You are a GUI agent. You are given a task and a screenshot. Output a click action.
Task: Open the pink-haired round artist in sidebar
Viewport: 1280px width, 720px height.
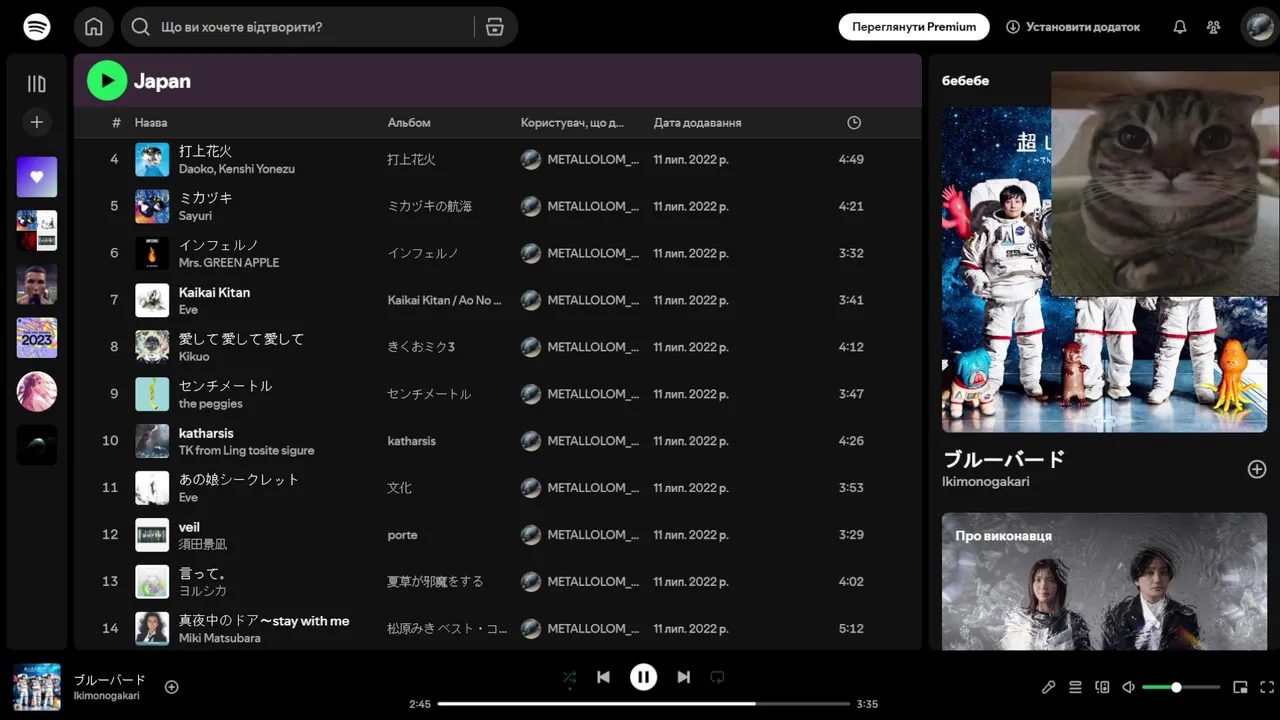(37, 391)
